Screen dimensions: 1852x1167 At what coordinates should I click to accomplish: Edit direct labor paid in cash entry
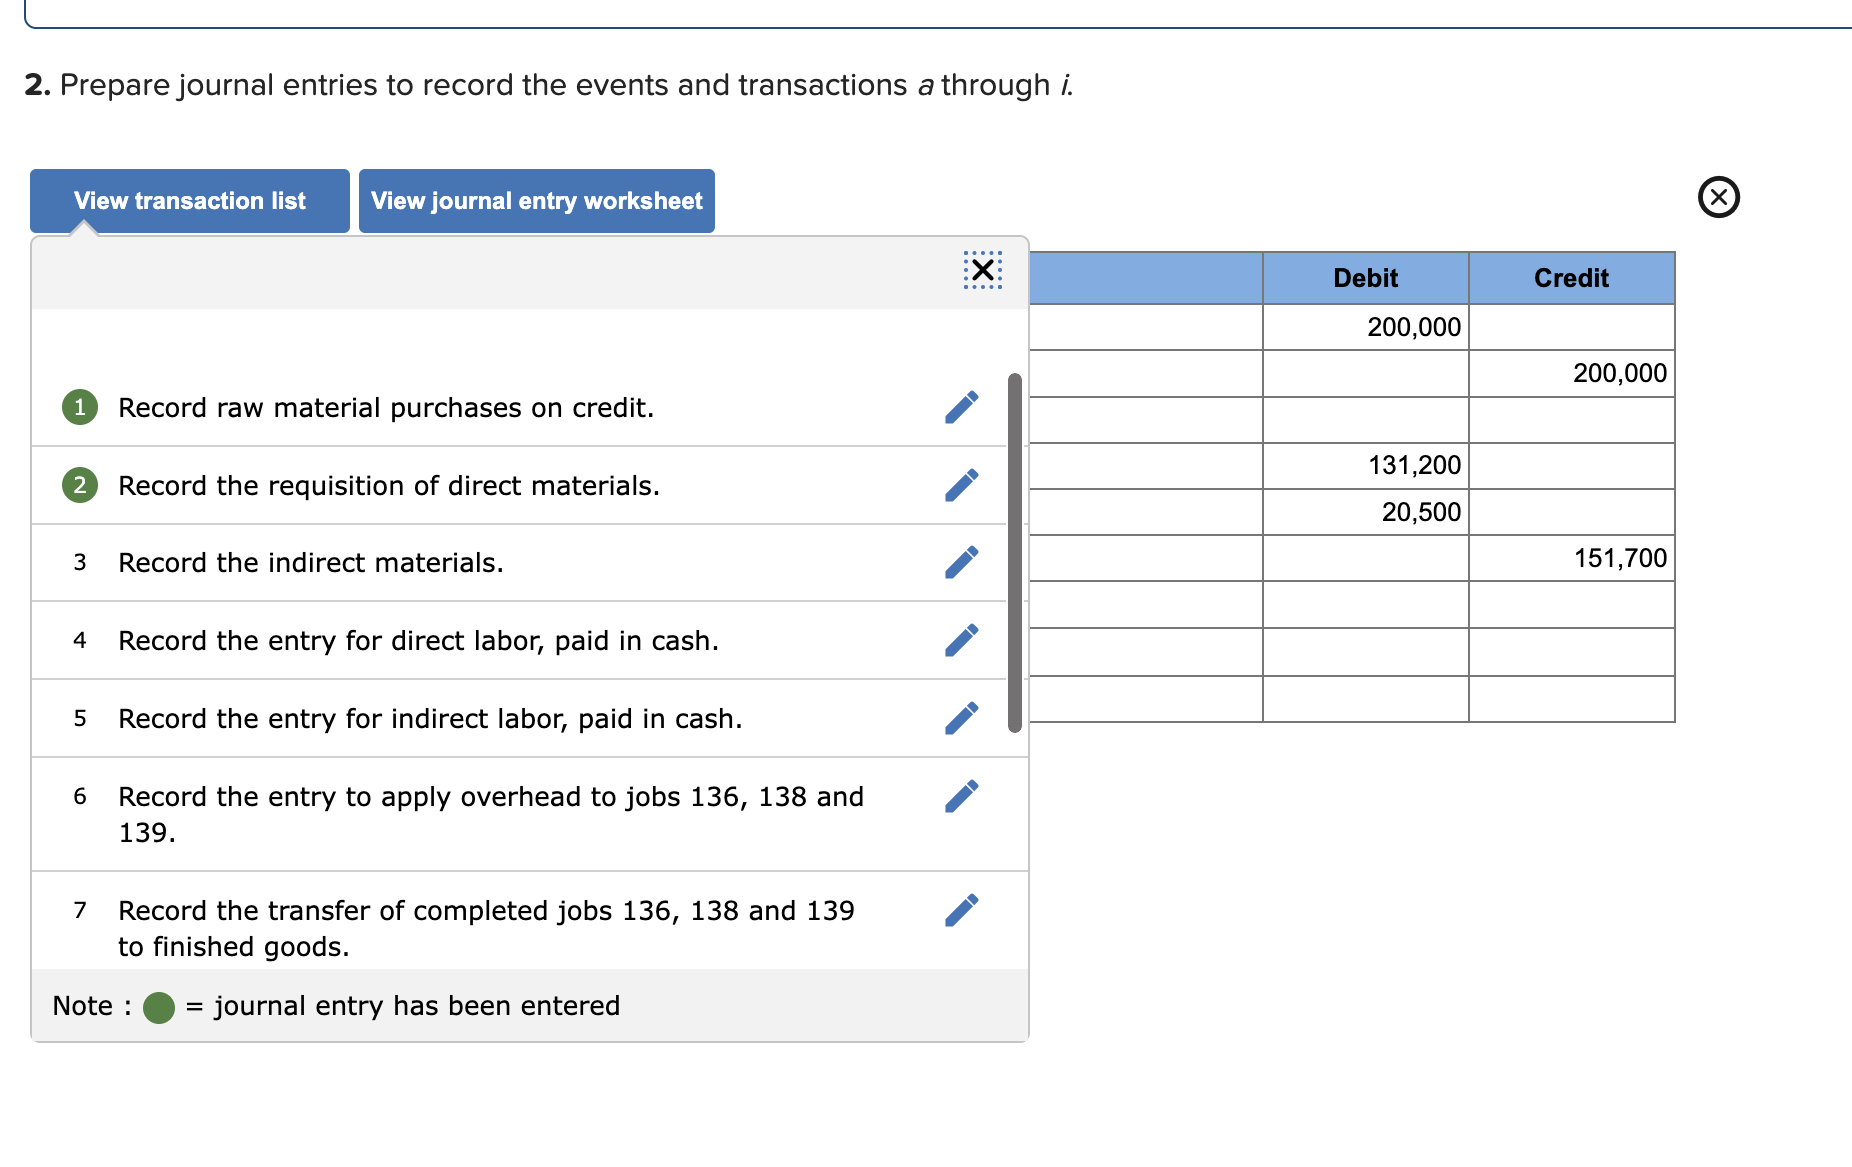[961, 640]
